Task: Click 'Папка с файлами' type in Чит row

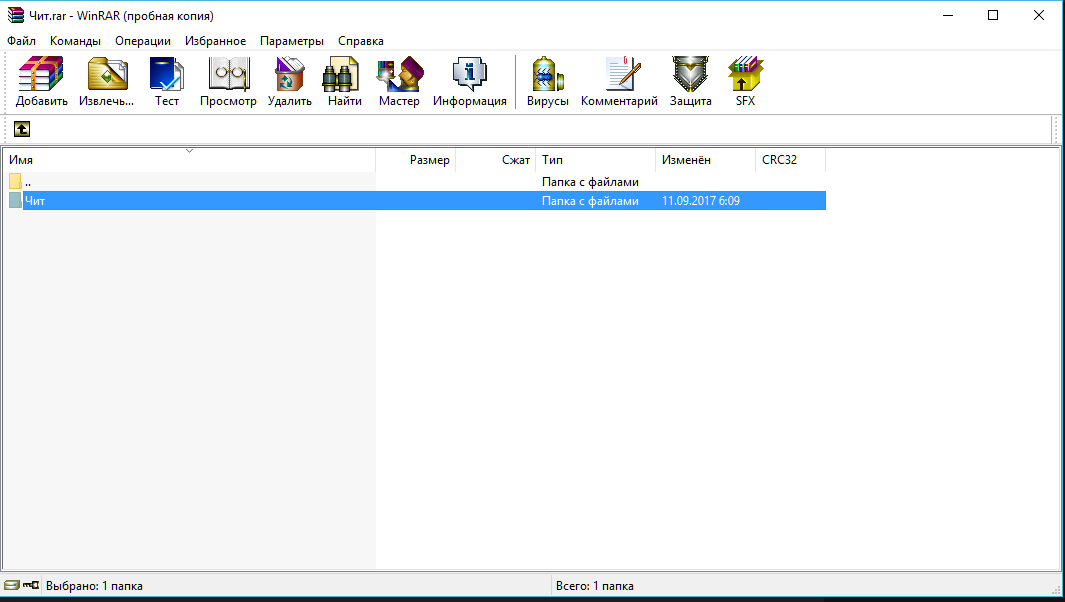Action: point(590,200)
